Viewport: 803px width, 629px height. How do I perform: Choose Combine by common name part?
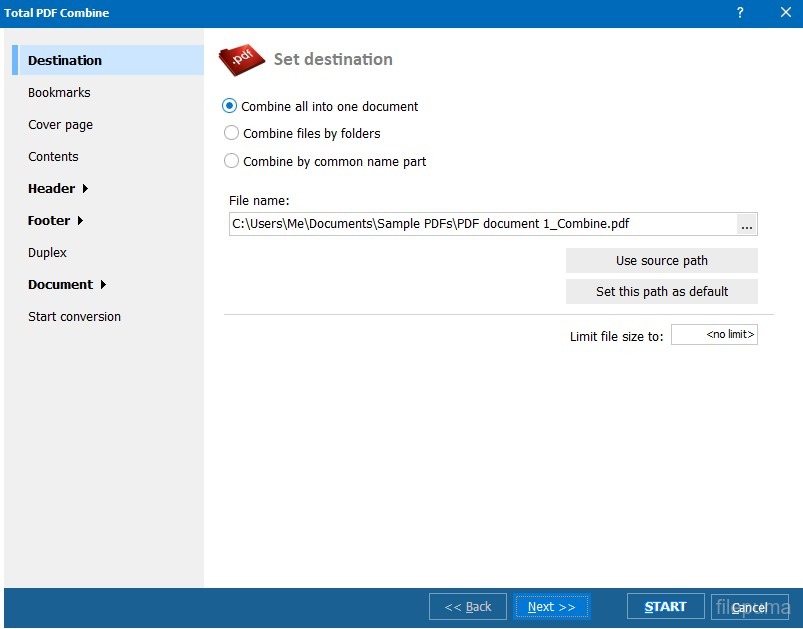tap(231, 161)
